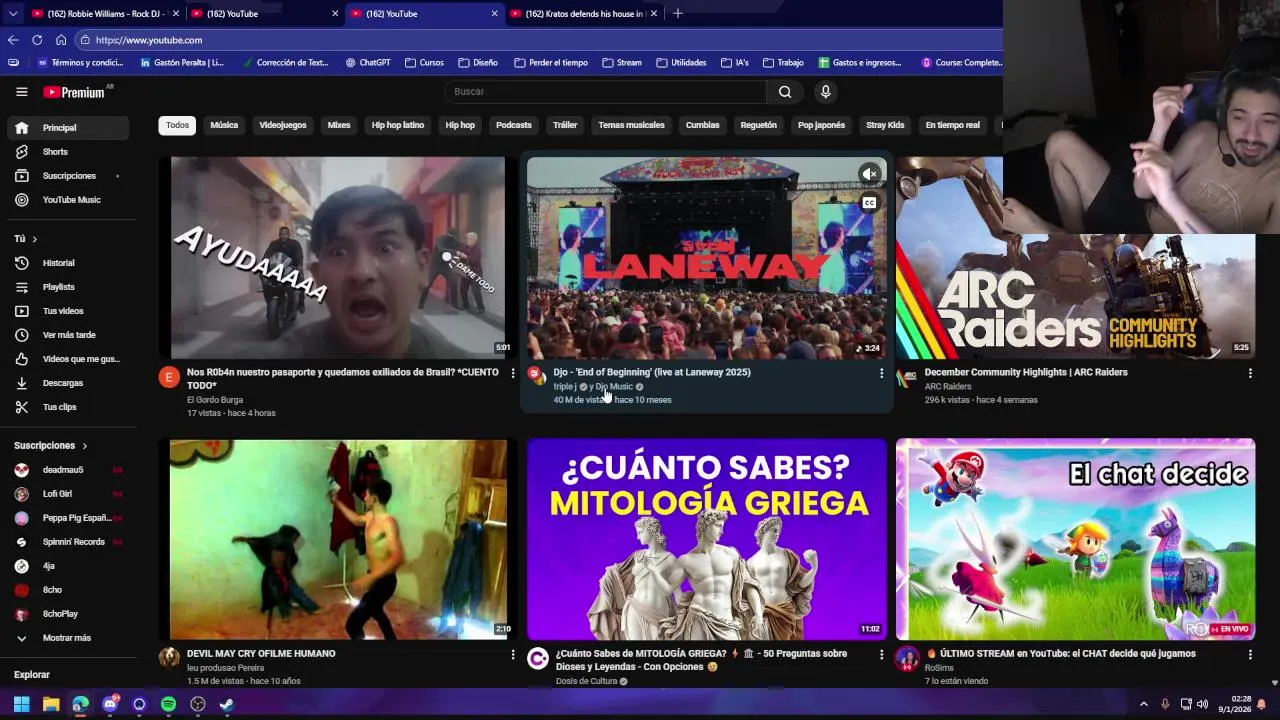Open the browser tab list dropdown
1280x720 pixels.
coord(12,14)
